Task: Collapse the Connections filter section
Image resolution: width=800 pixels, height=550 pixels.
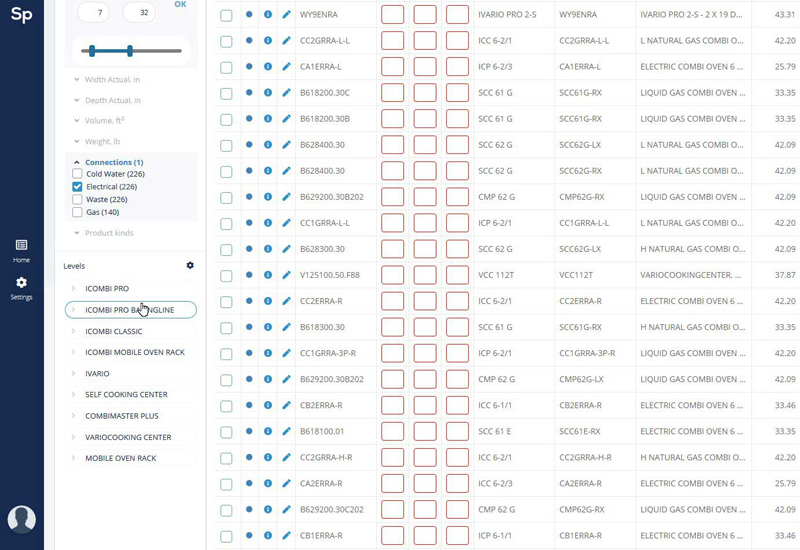Action: (113, 162)
